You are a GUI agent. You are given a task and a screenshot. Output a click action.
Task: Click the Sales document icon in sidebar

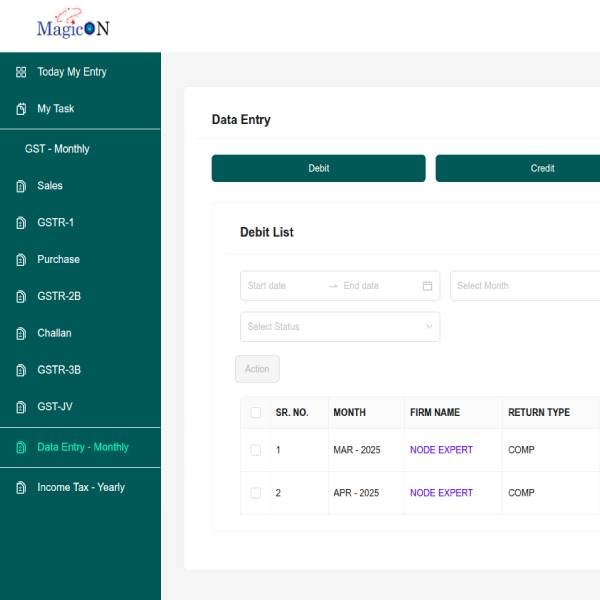21,186
